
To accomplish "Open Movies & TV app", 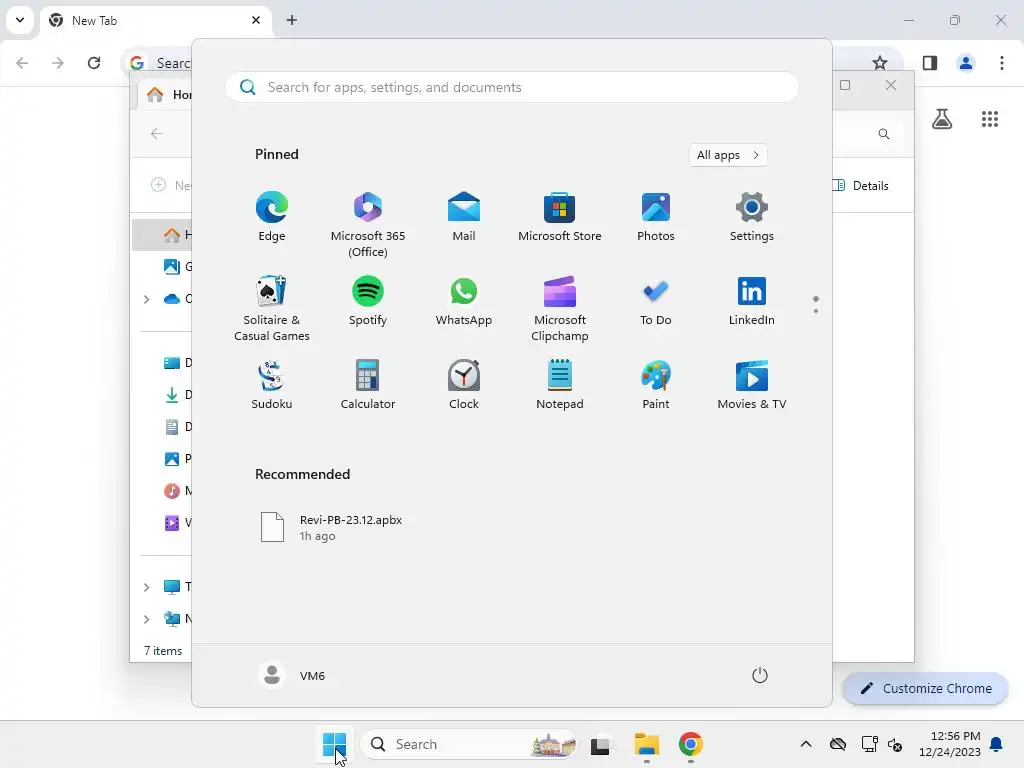I will [752, 385].
